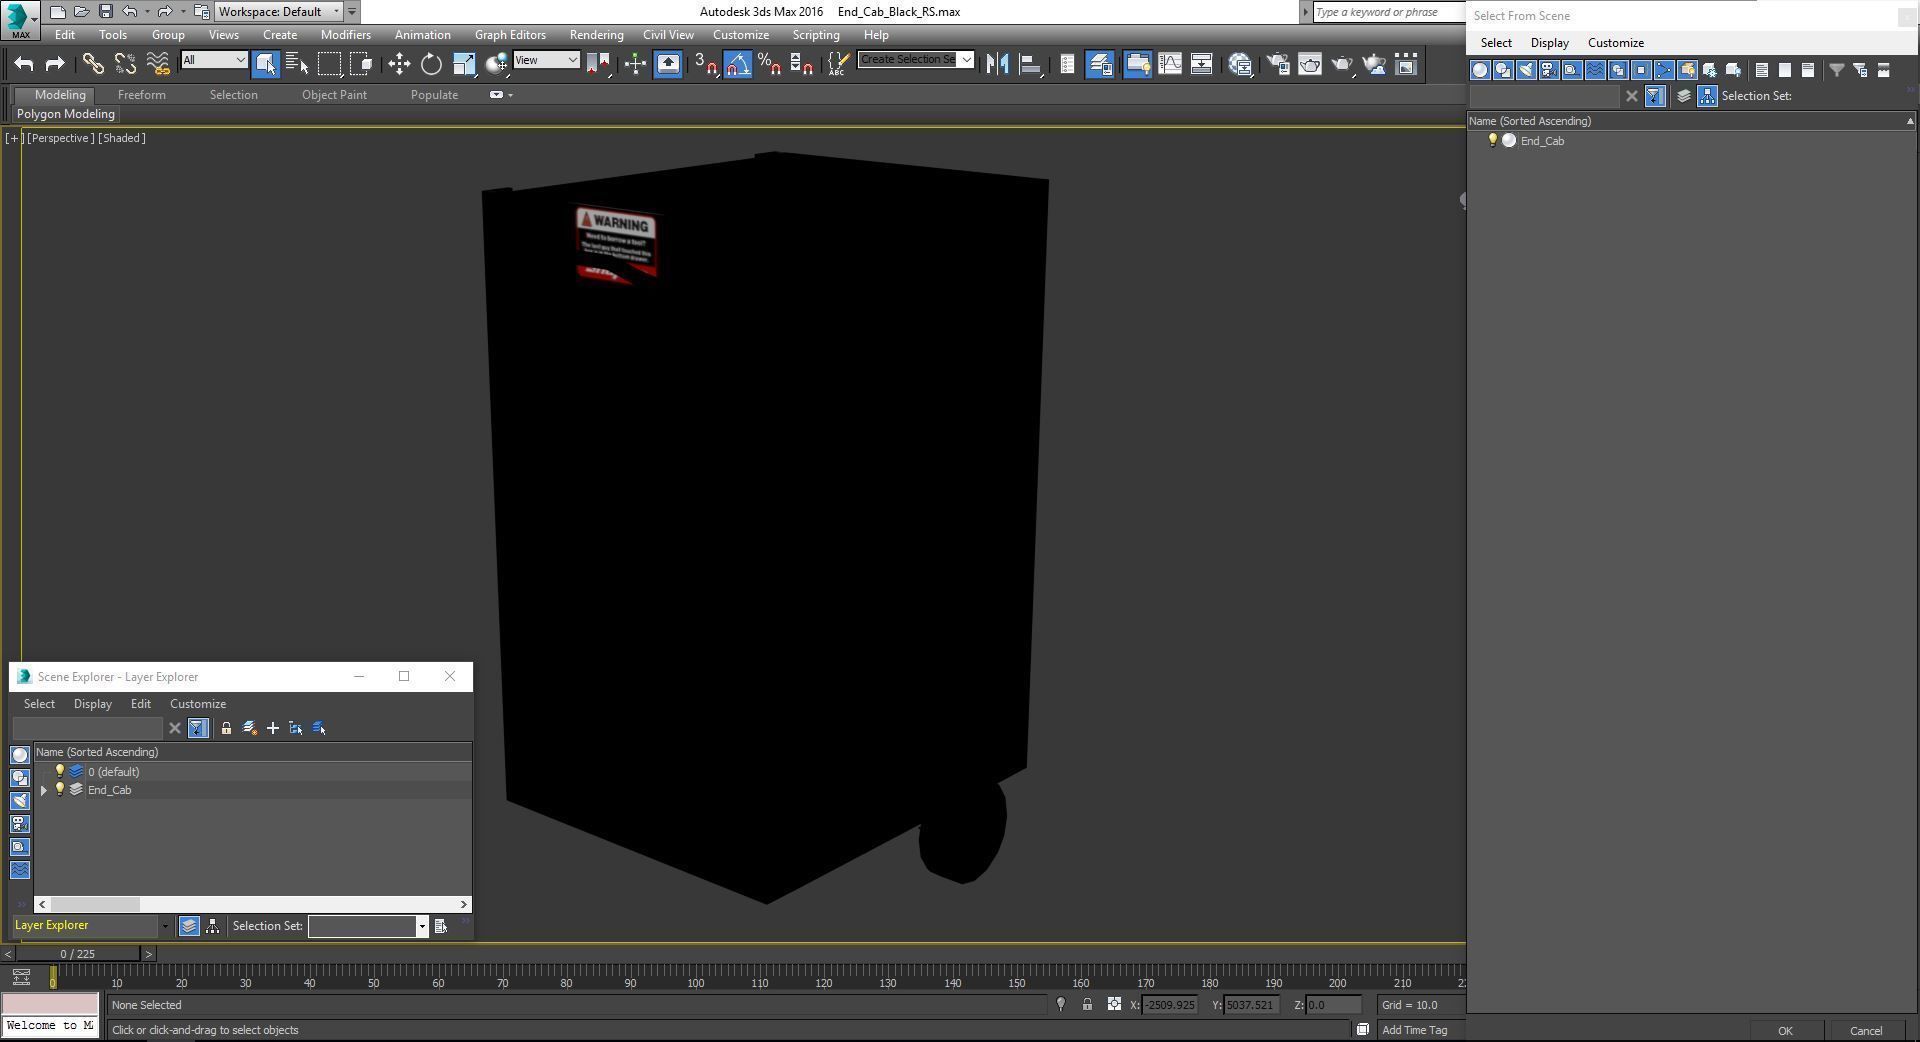Viewport: 1920px width, 1042px height.
Task: Click the time slider 0 / 225 thumb
Action: pos(78,954)
